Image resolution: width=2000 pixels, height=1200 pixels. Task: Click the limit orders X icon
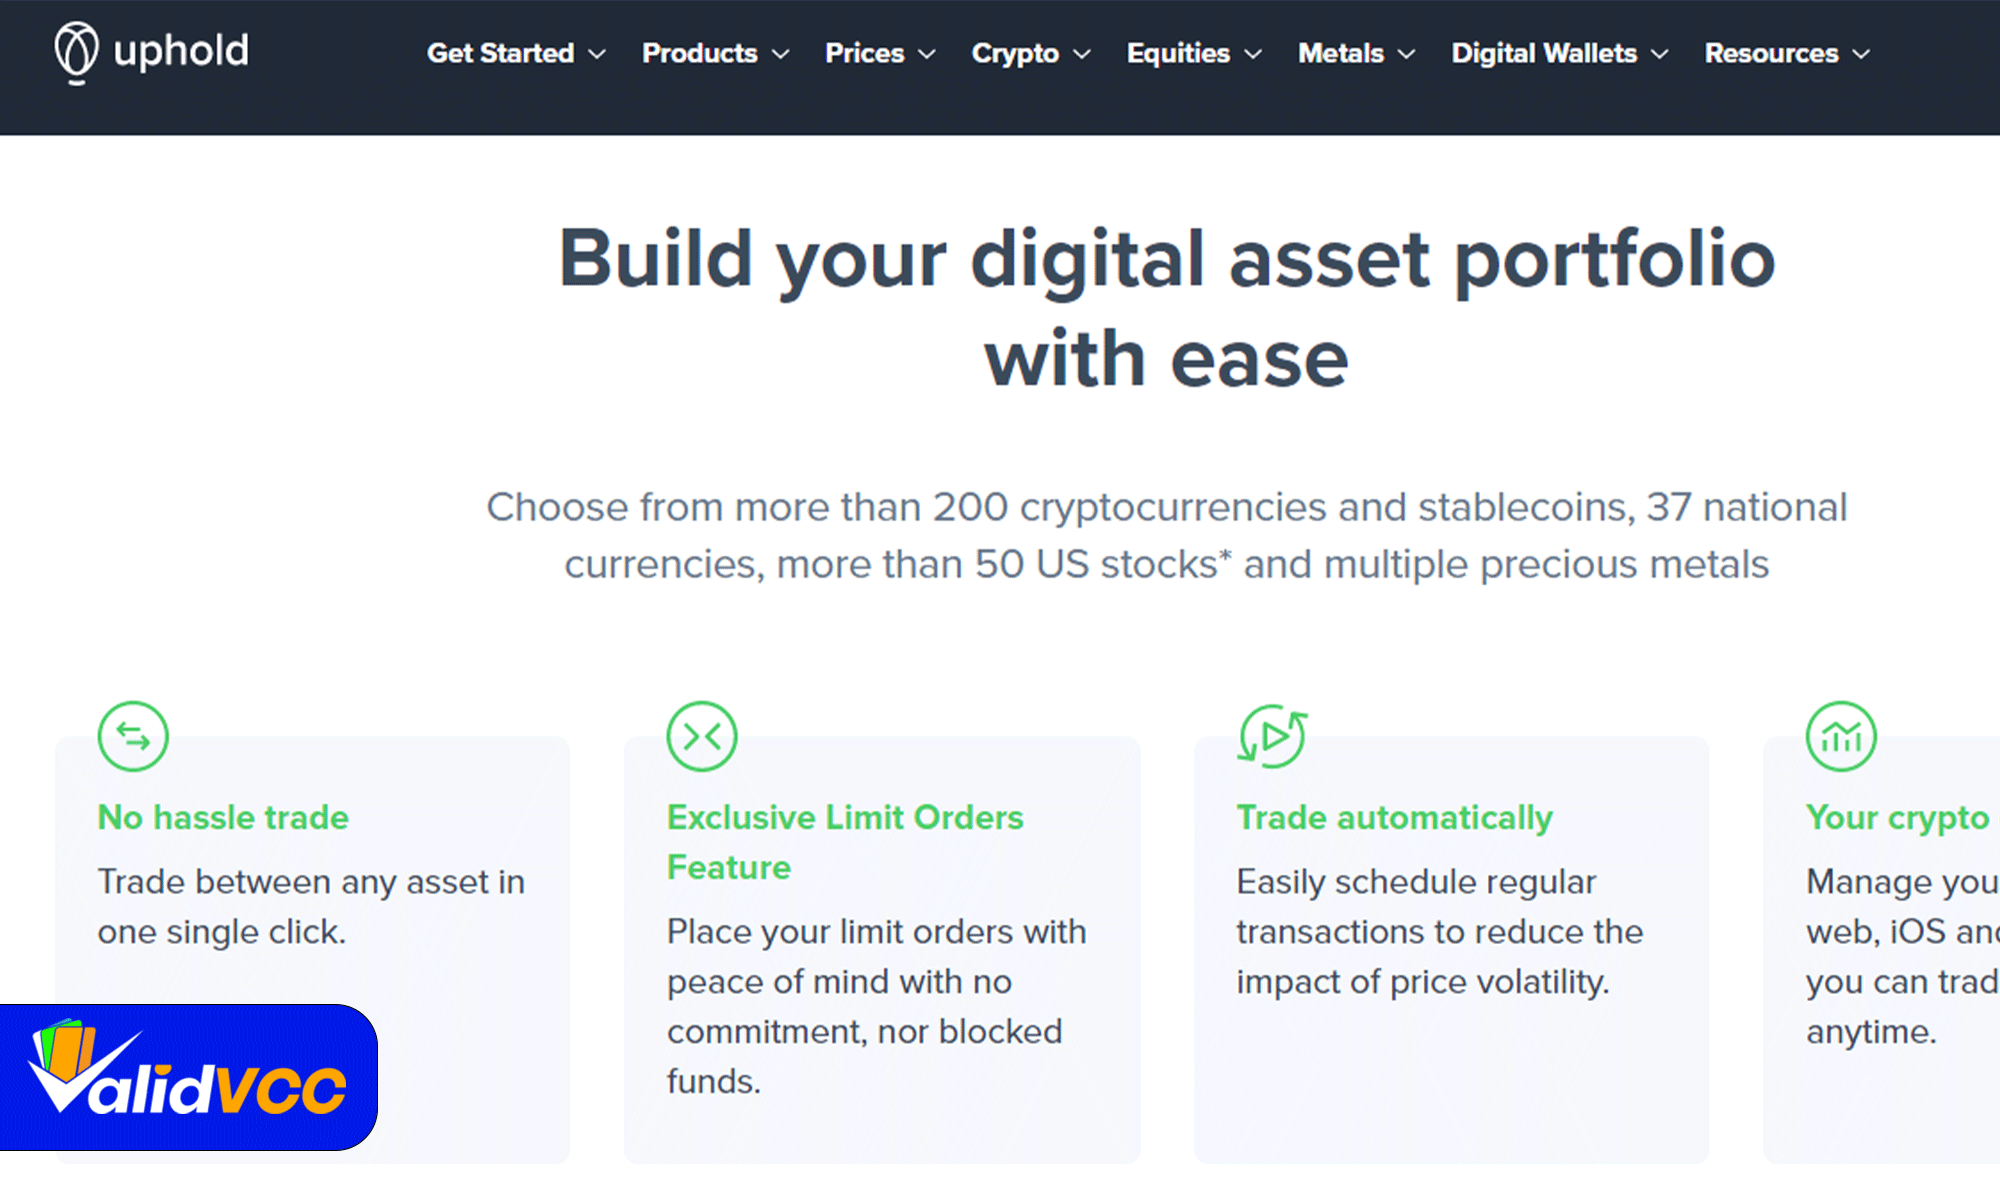(701, 734)
